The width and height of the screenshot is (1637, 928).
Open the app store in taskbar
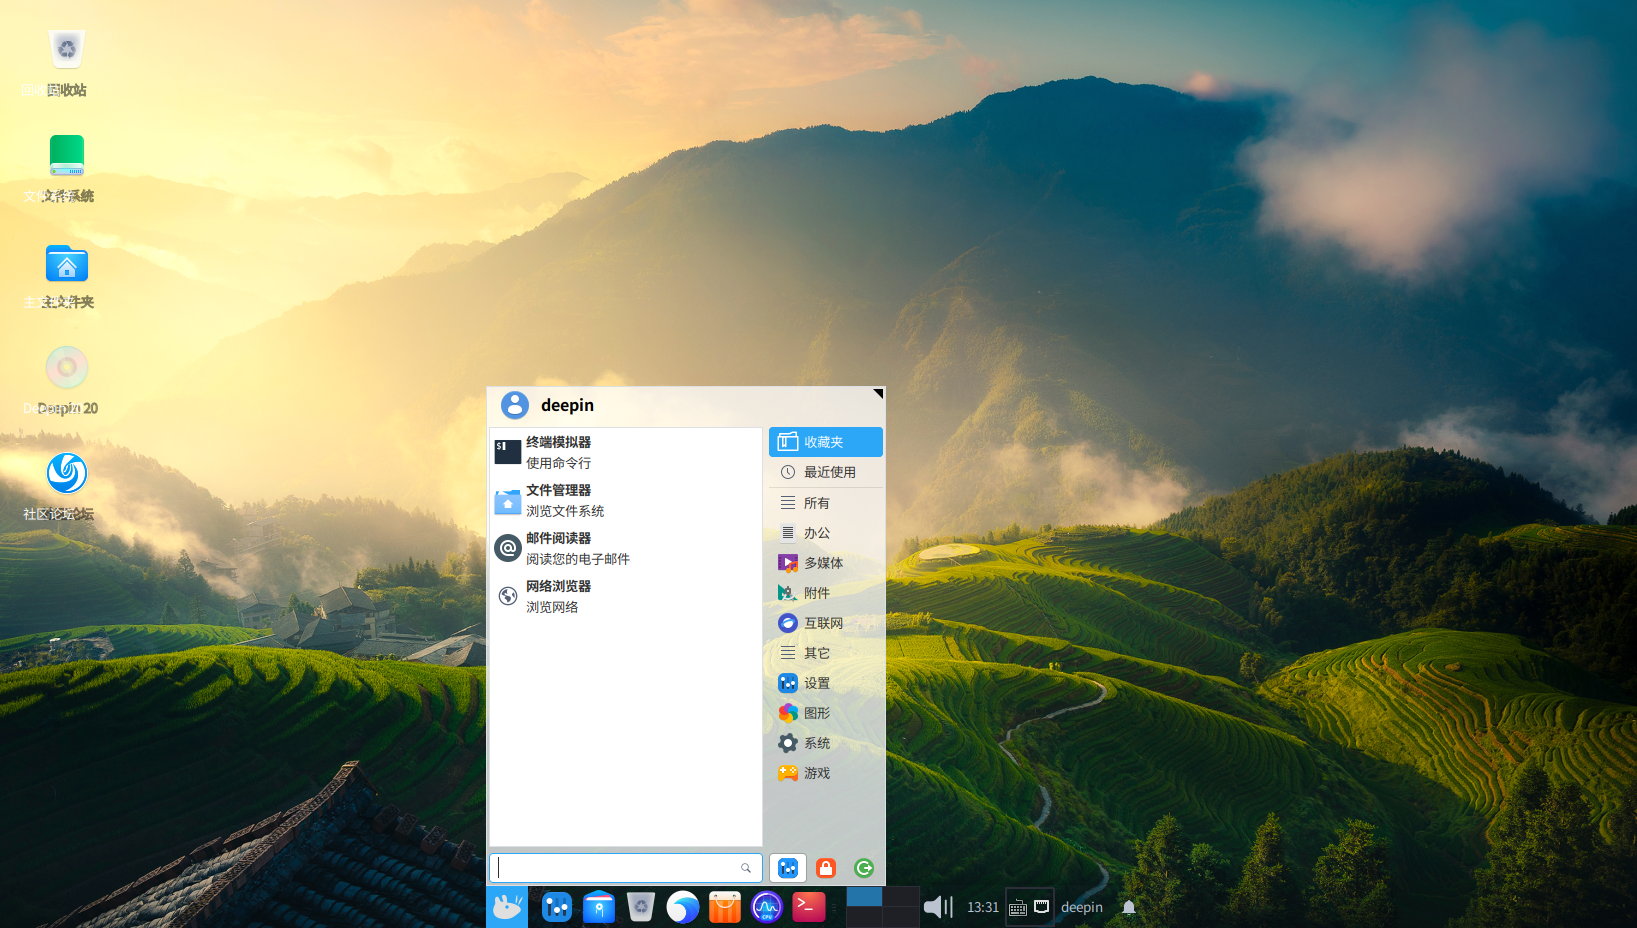(725, 907)
